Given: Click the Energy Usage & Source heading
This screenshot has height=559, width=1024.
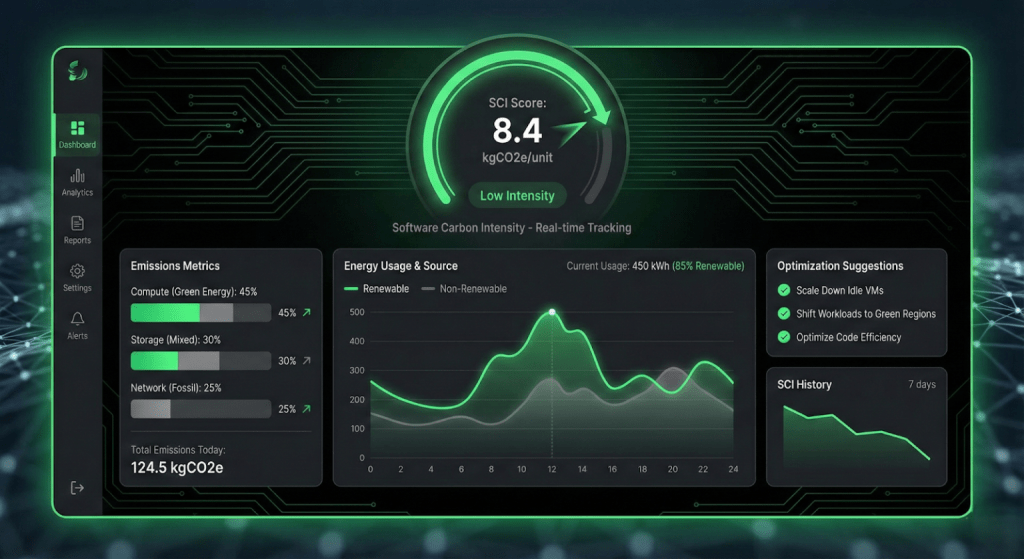Looking at the screenshot, I should pyautogui.click(x=400, y=266).
